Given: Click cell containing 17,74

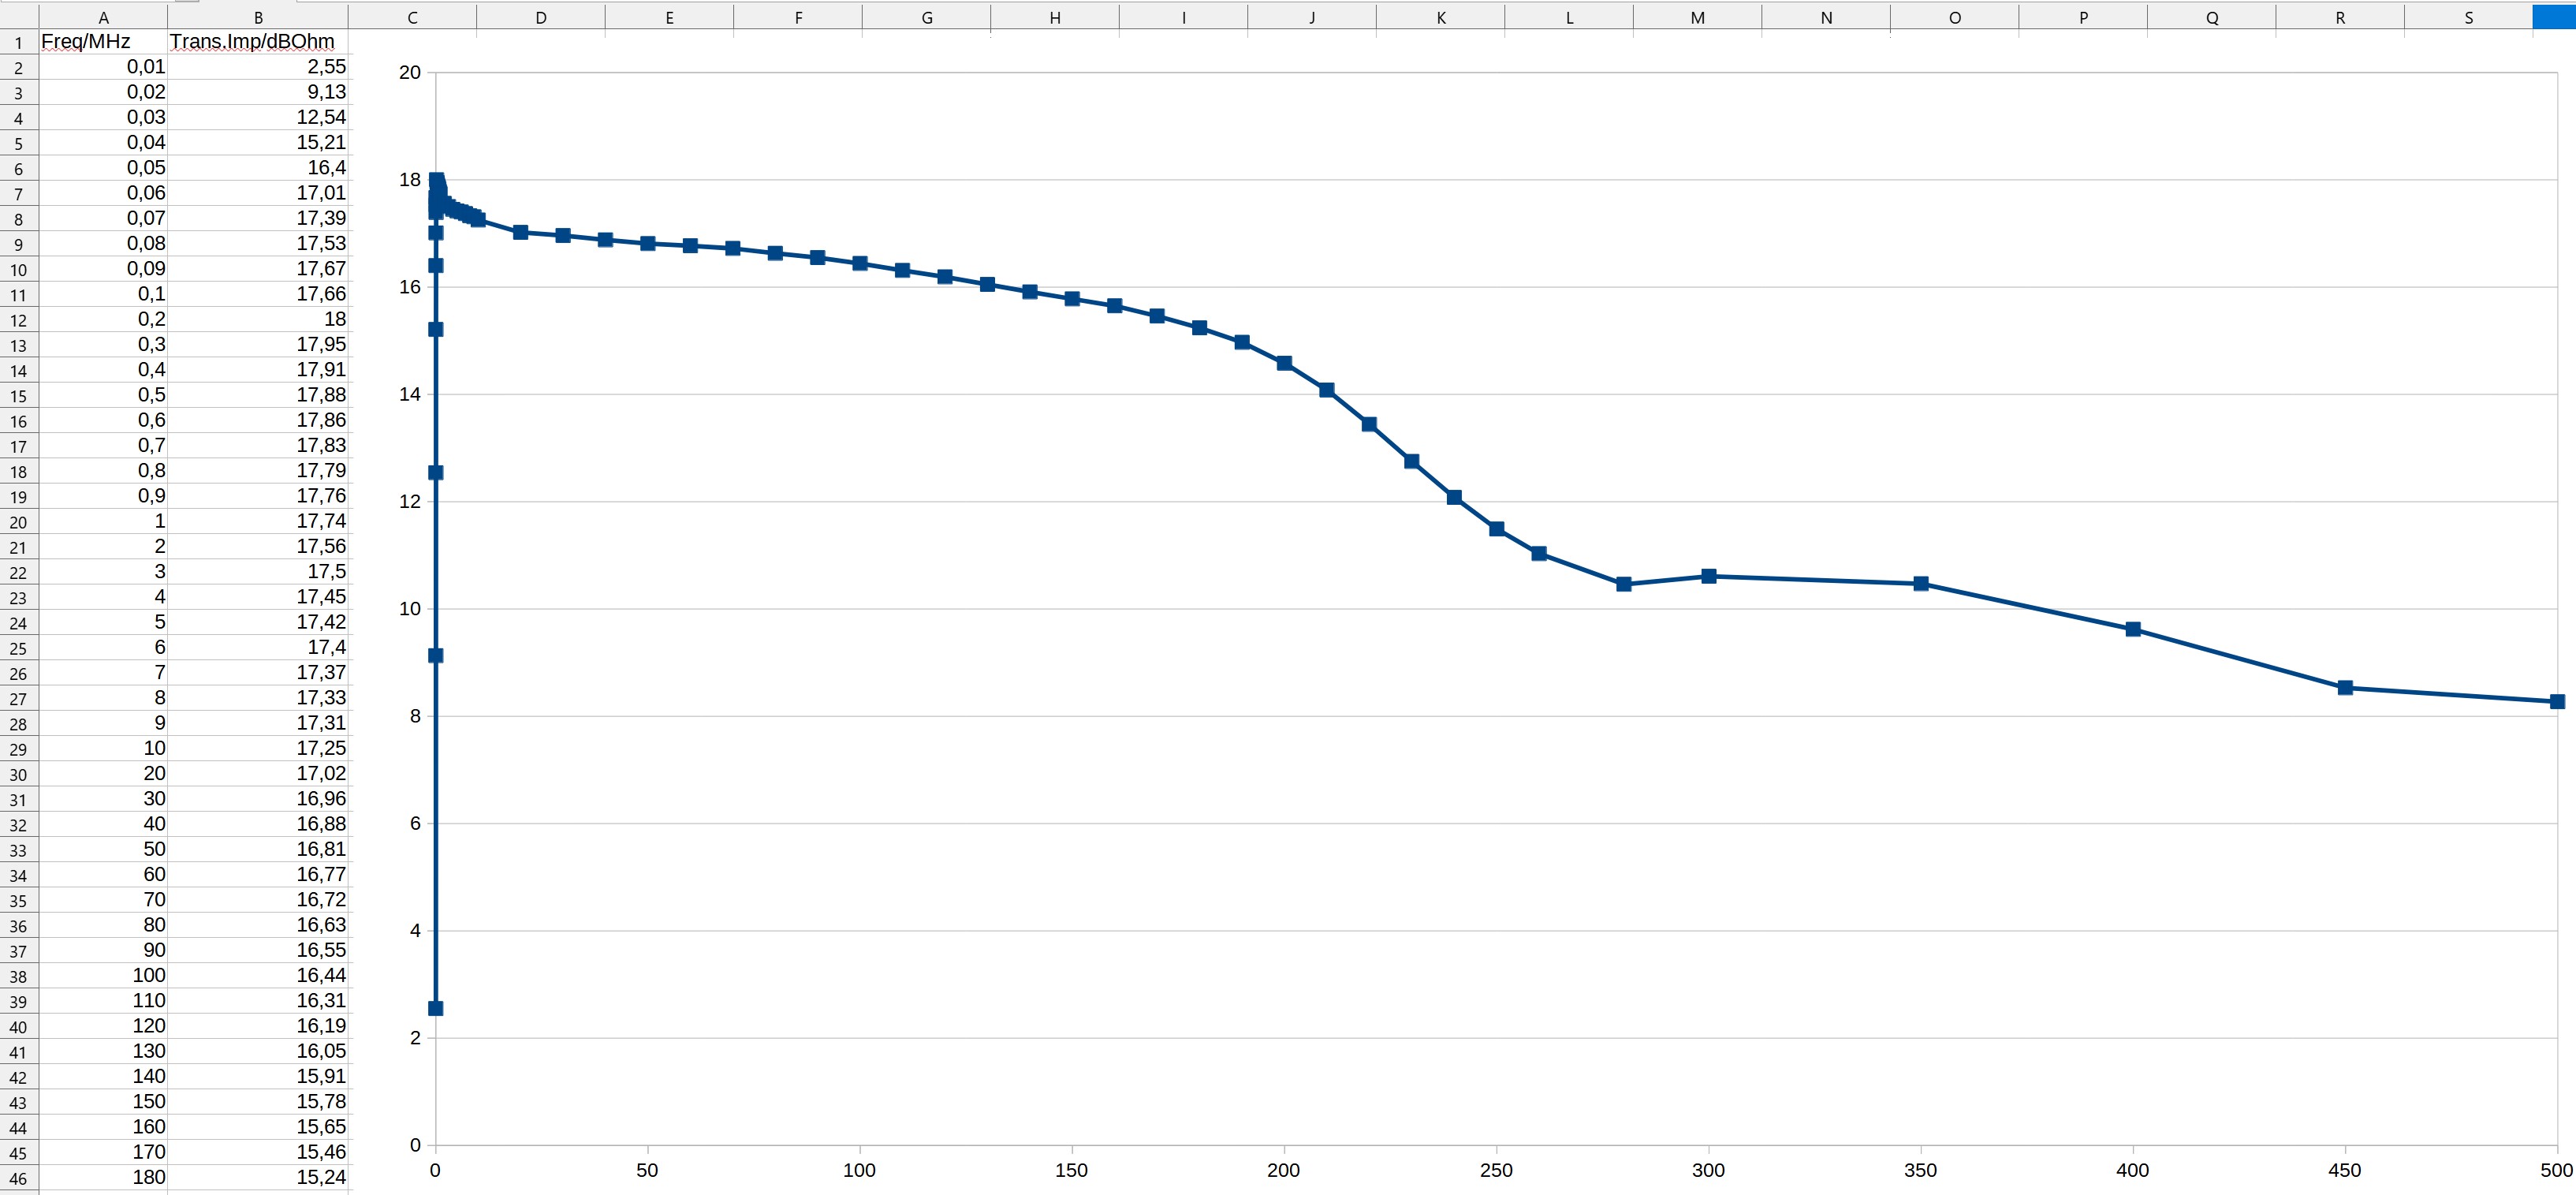Looking at the screenshot, I should (258, 521).
